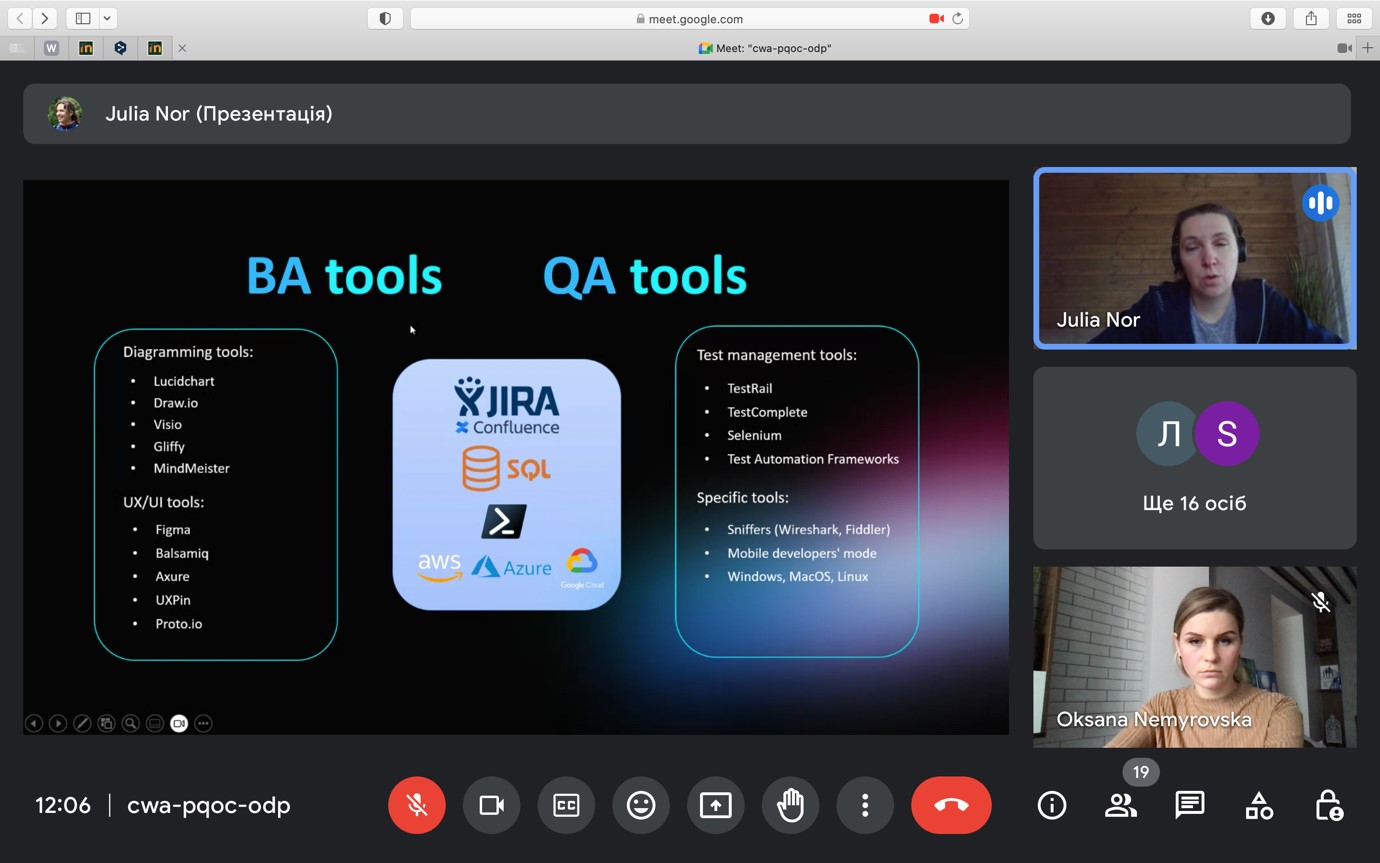Switch to the pinned blue hexagon tab
1380x863 pixels.
coord(120,48)
